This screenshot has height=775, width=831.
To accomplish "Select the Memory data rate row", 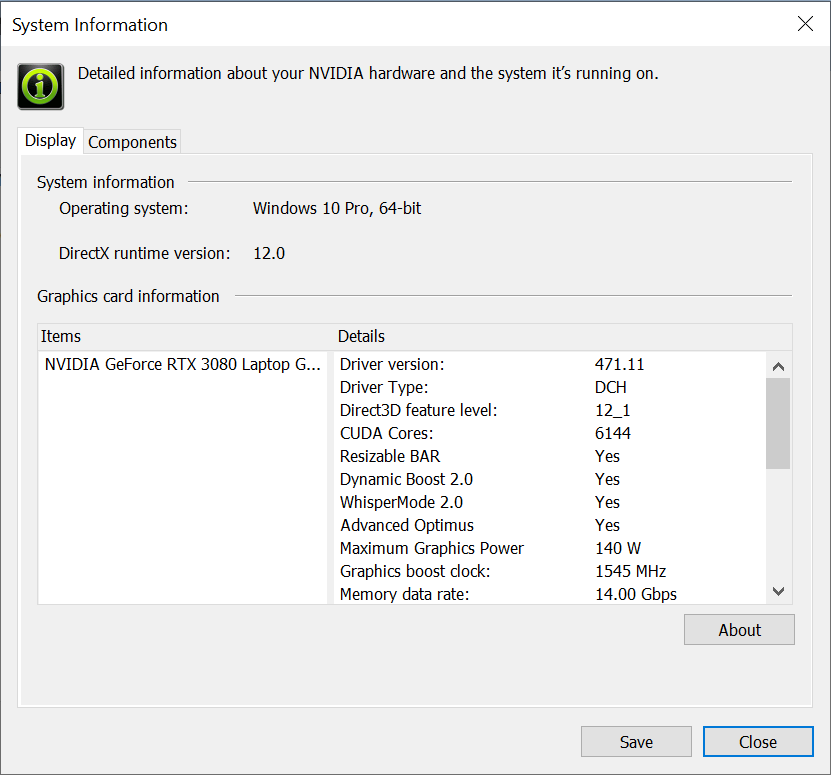I will tap(550, 594).
